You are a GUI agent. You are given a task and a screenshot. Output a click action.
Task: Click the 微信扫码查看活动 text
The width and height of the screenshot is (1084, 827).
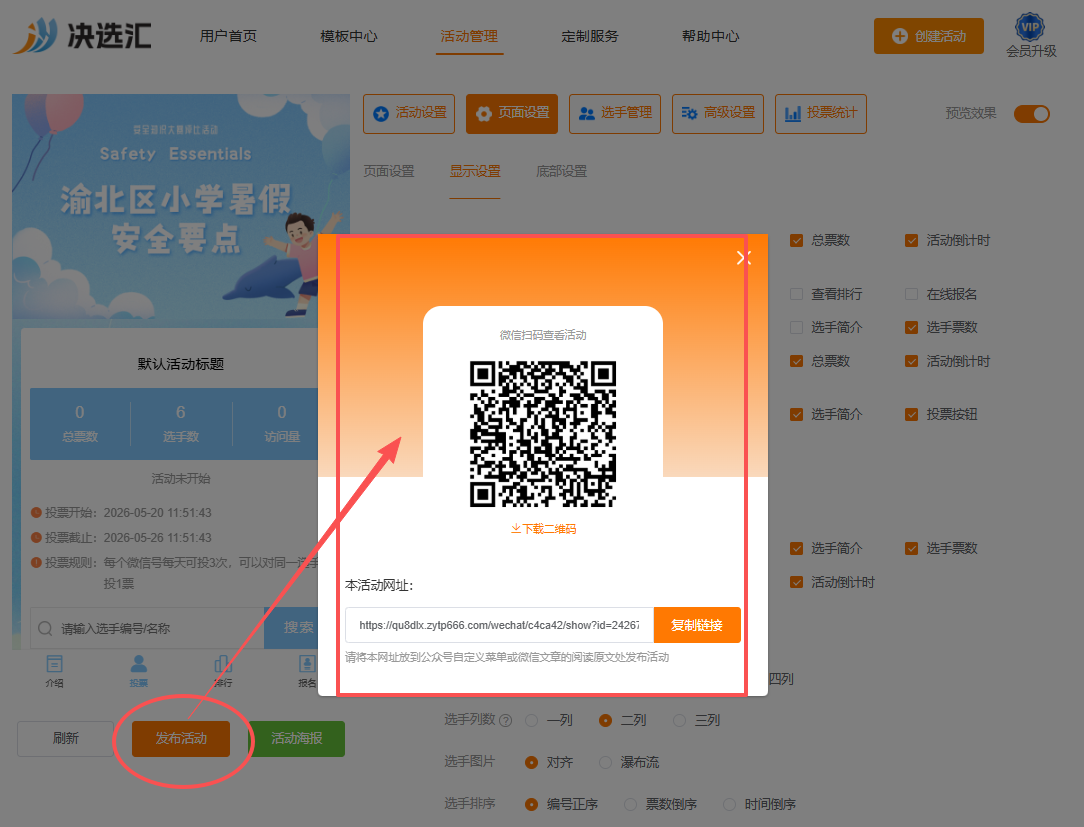click(x=543, y=335)
